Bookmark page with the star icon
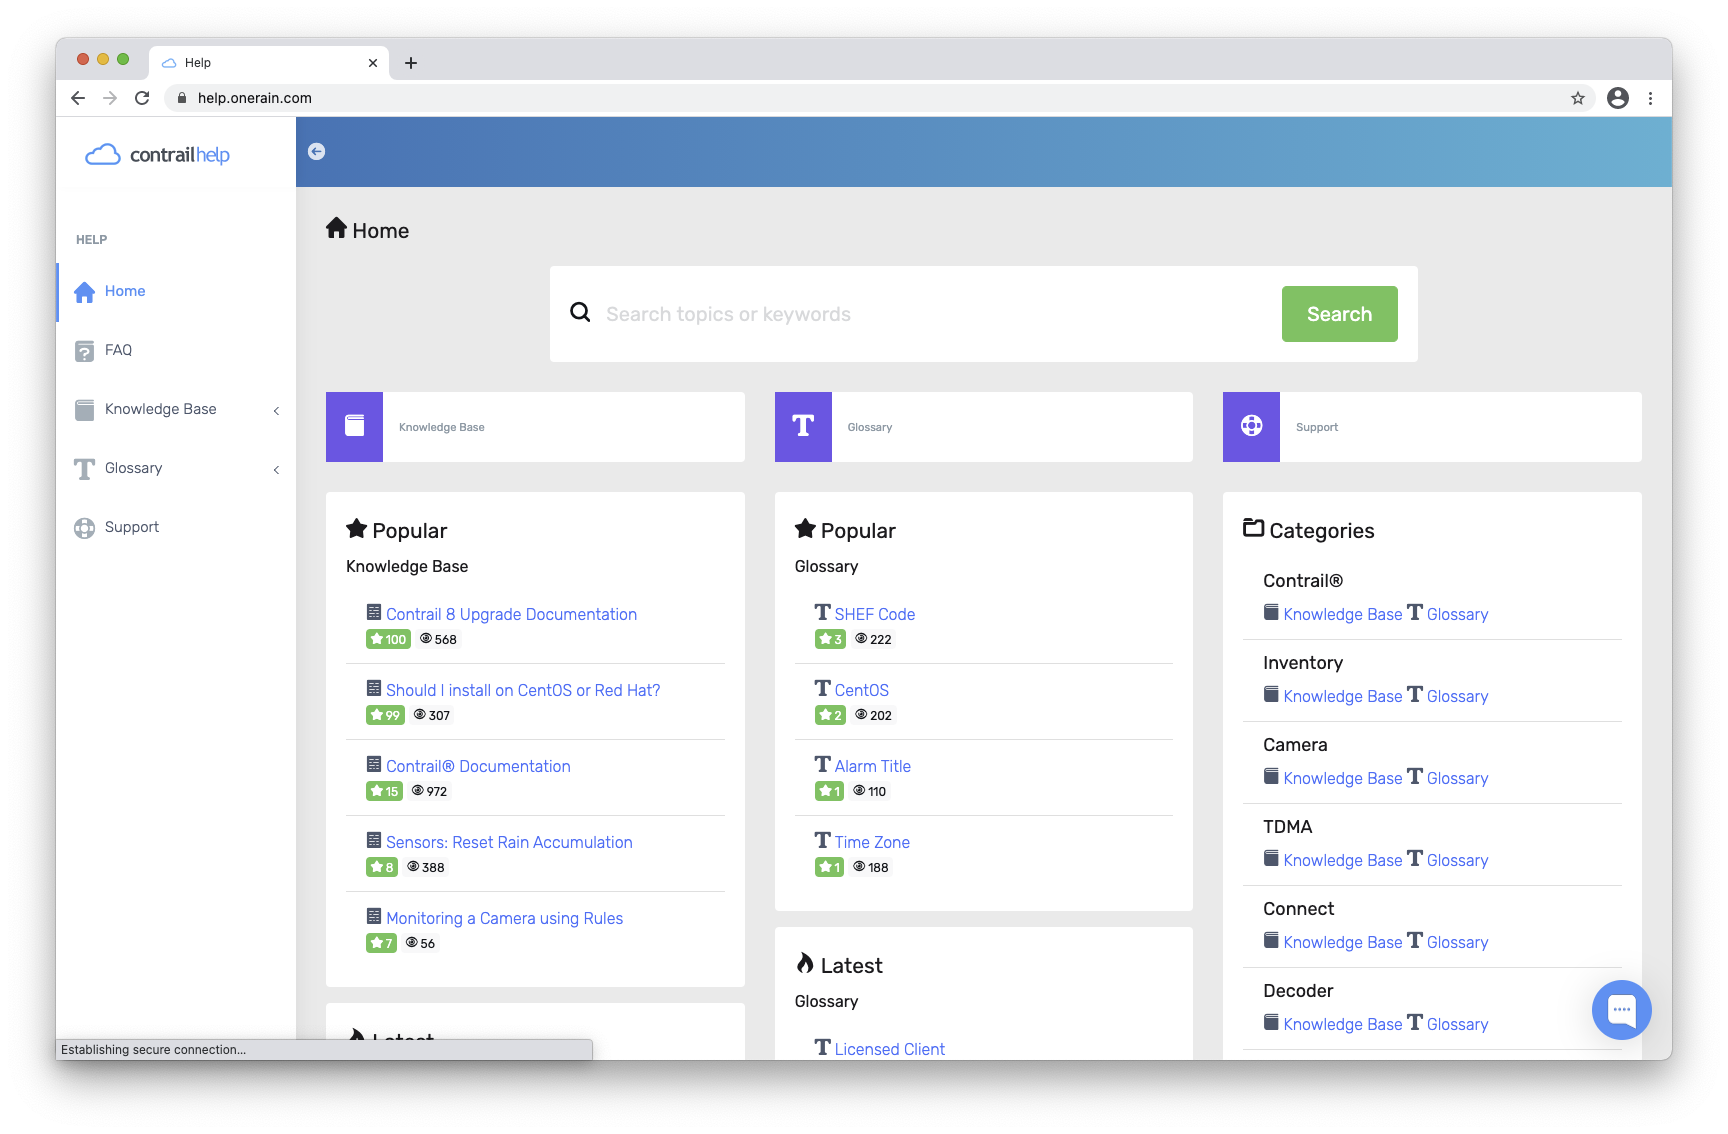 pos(1577,98)
